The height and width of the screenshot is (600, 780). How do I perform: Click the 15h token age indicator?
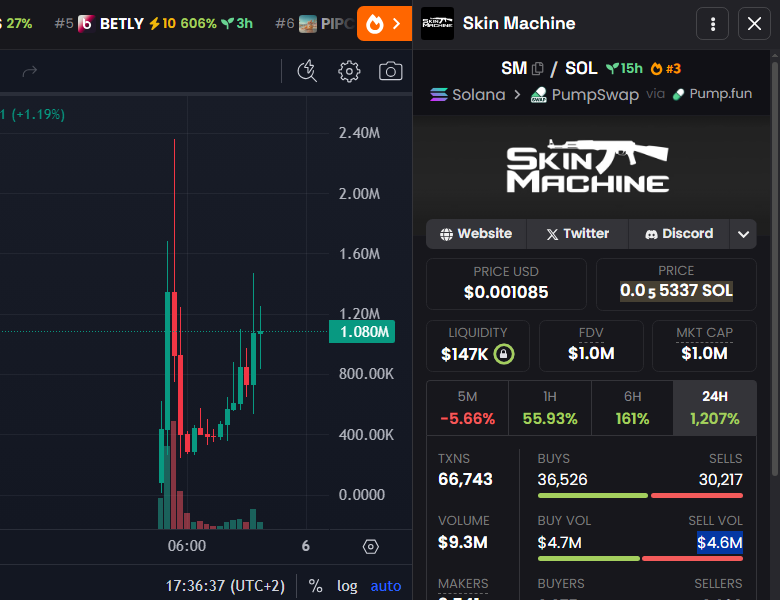click(x=624, y=69)
